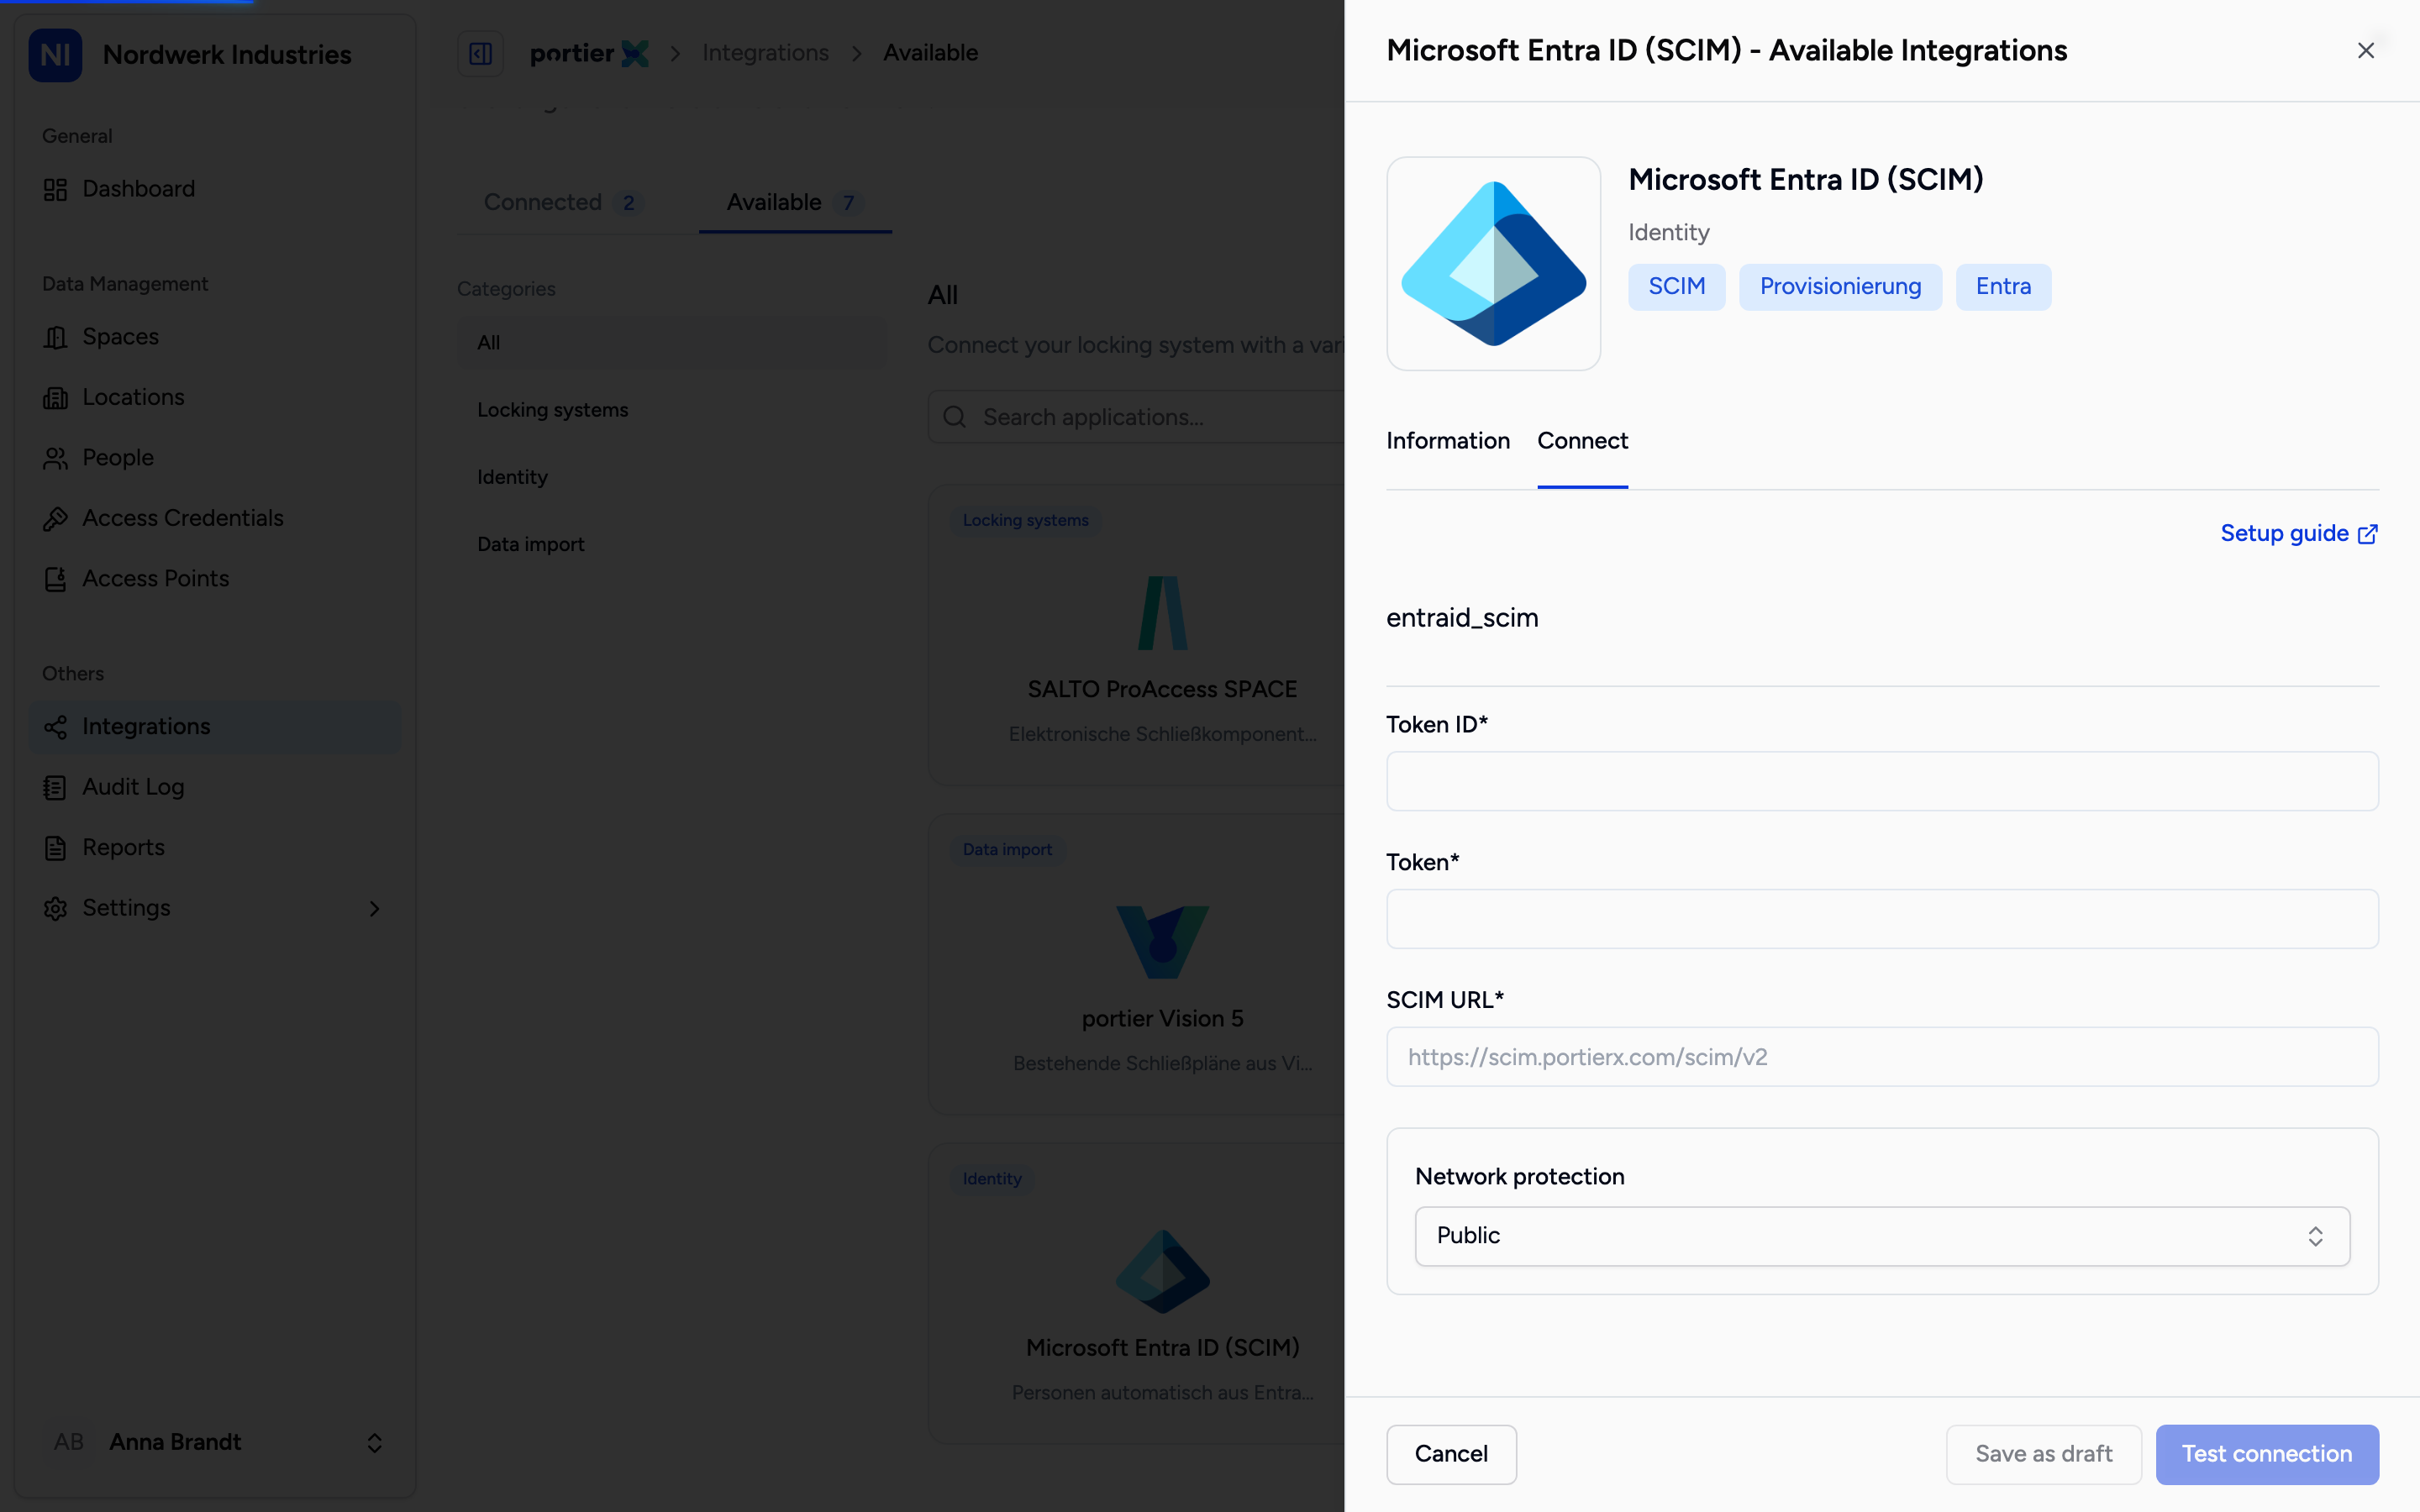The width and height of the screenshot is (2420, 1512).
Task: Click the Cancel button
Action: click(1451, 1454)
